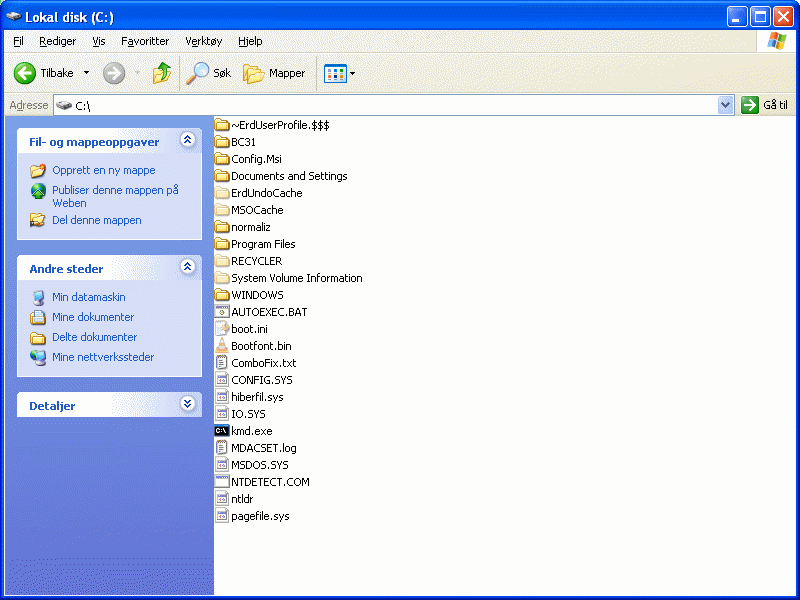The image size is (800, 600).
Task: Select the Config.Msi folder icon
Action: (222, 159)
